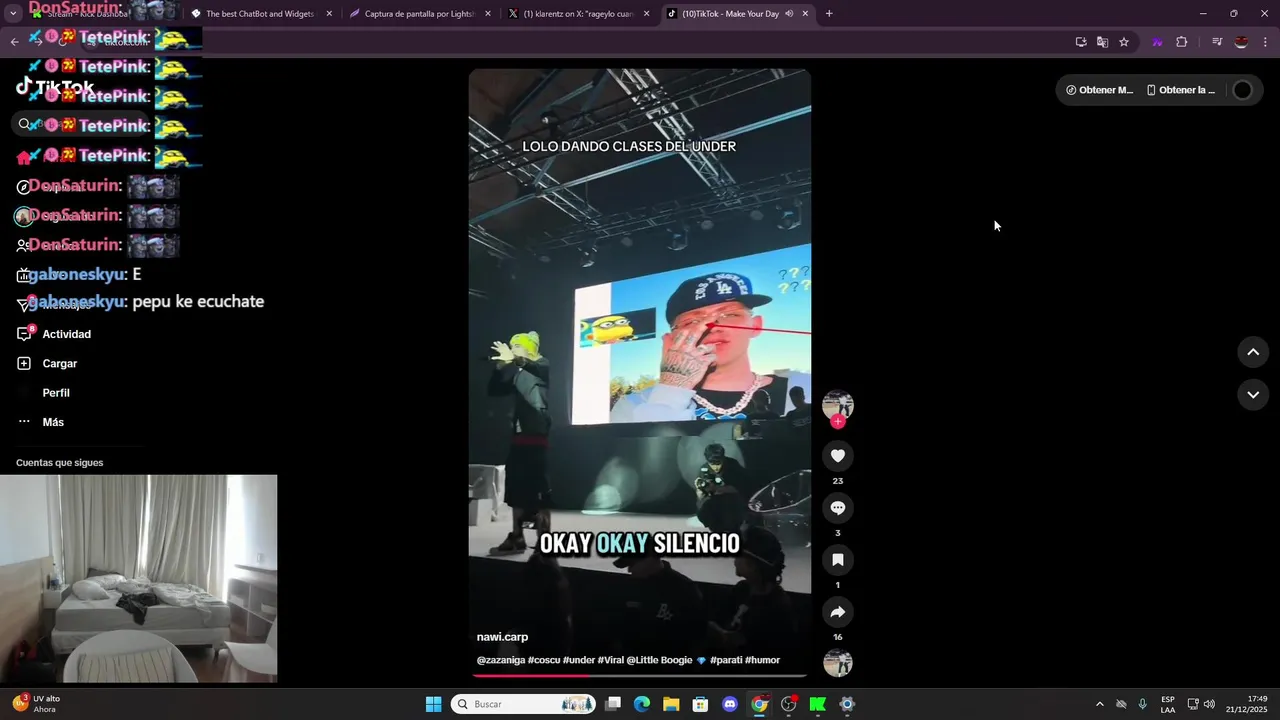The image size is (1280, 720).
Task: Click the translate page icon
Action: click(x=1102, y=42)
